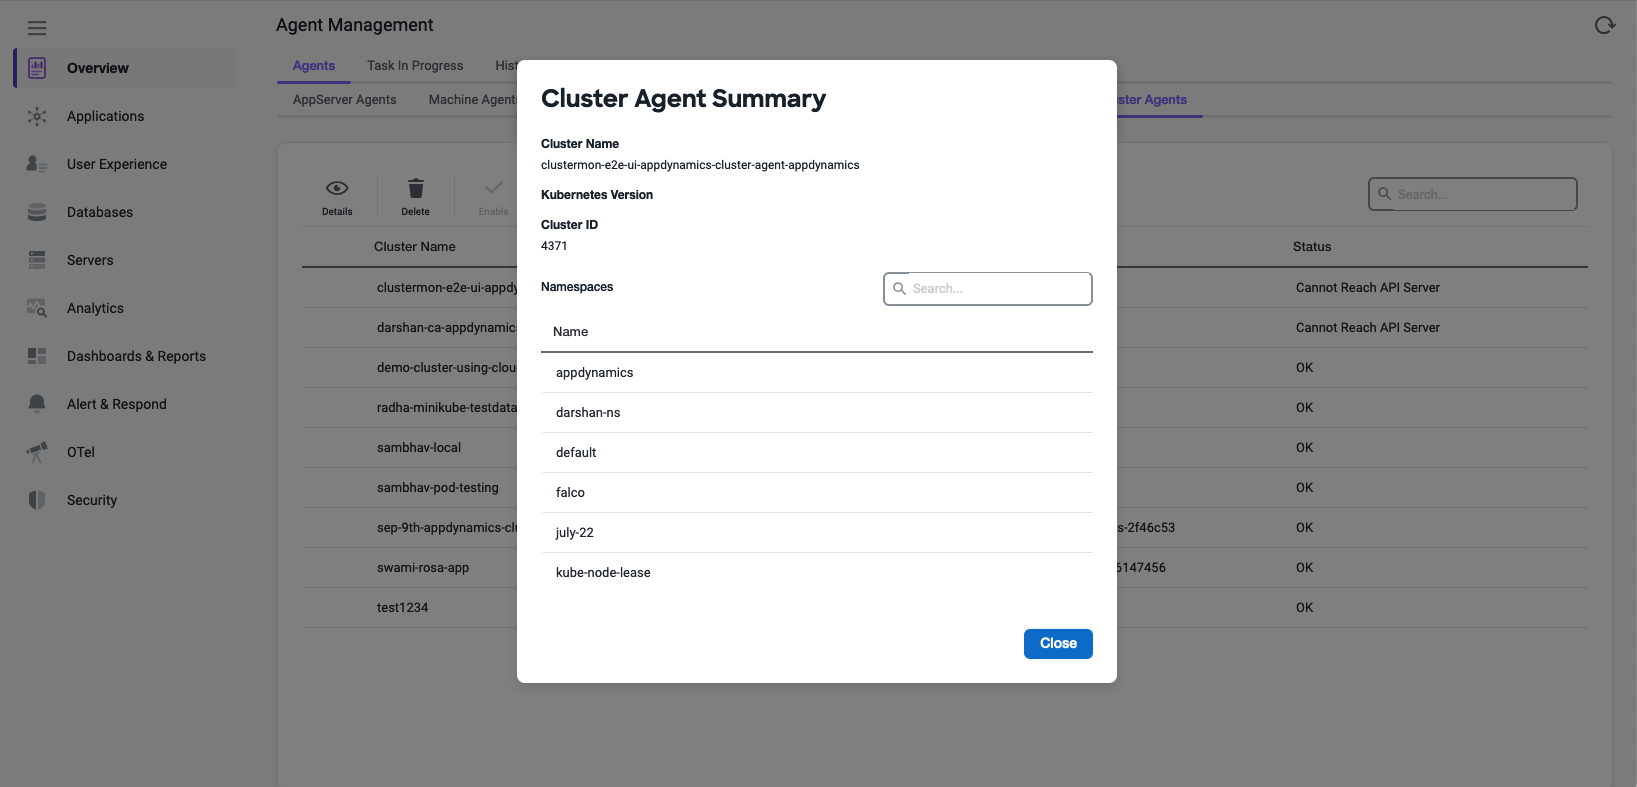This screenshot has width=1637, height=787.
Task: Click the refresh icon at top right
Action: [x=1605, y=25]
